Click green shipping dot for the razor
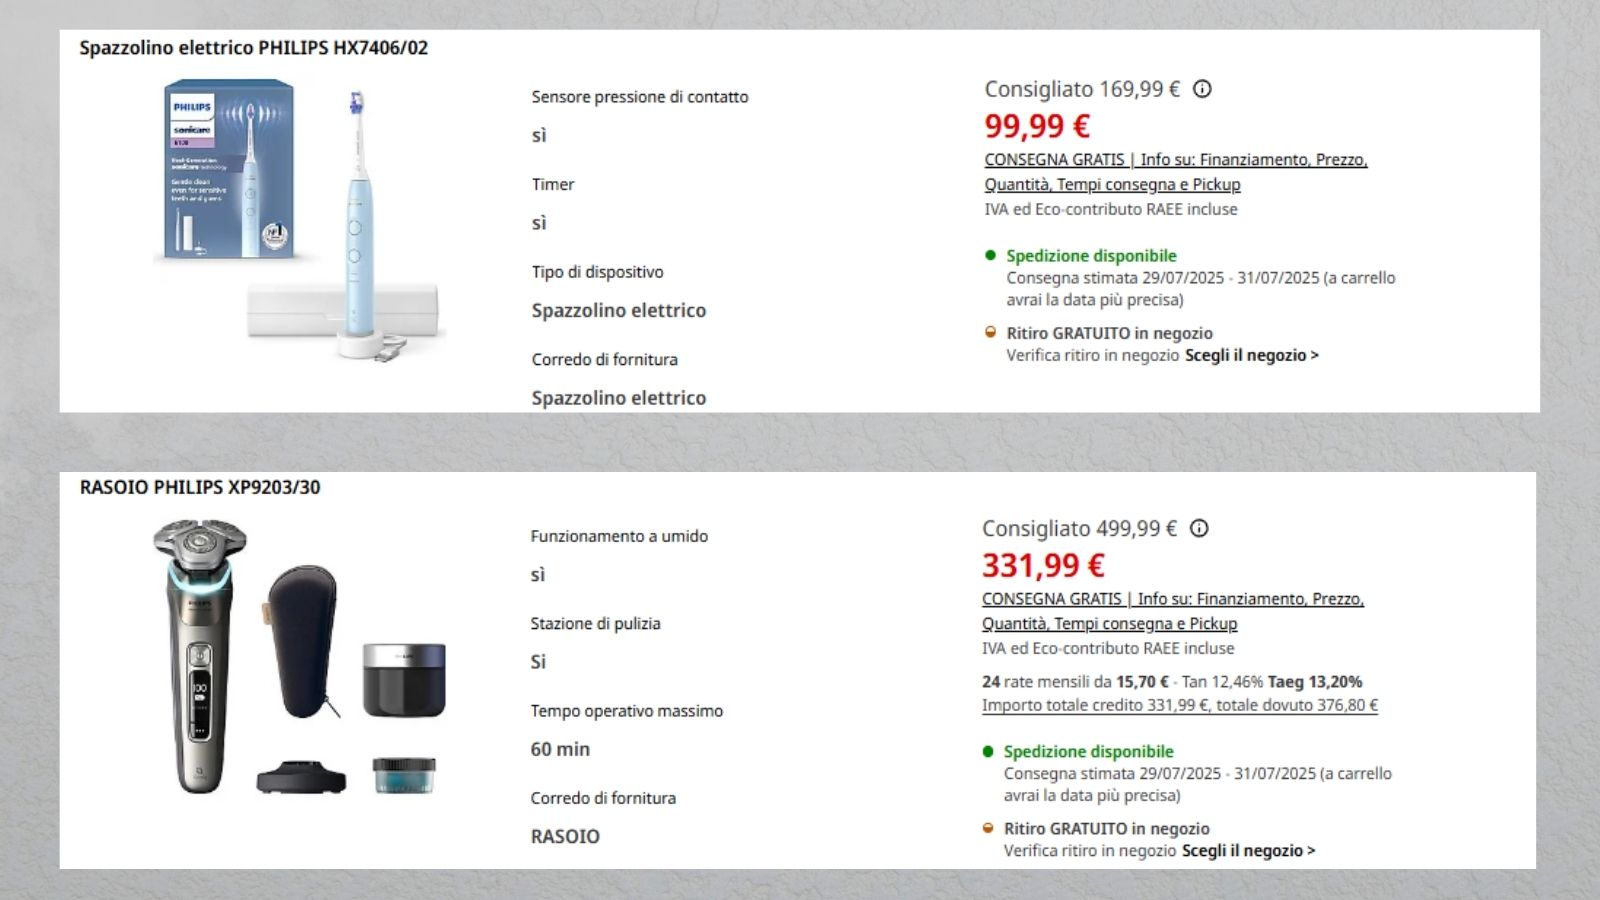The width and height of the screenshot is (1600, 900). point(988,751)
